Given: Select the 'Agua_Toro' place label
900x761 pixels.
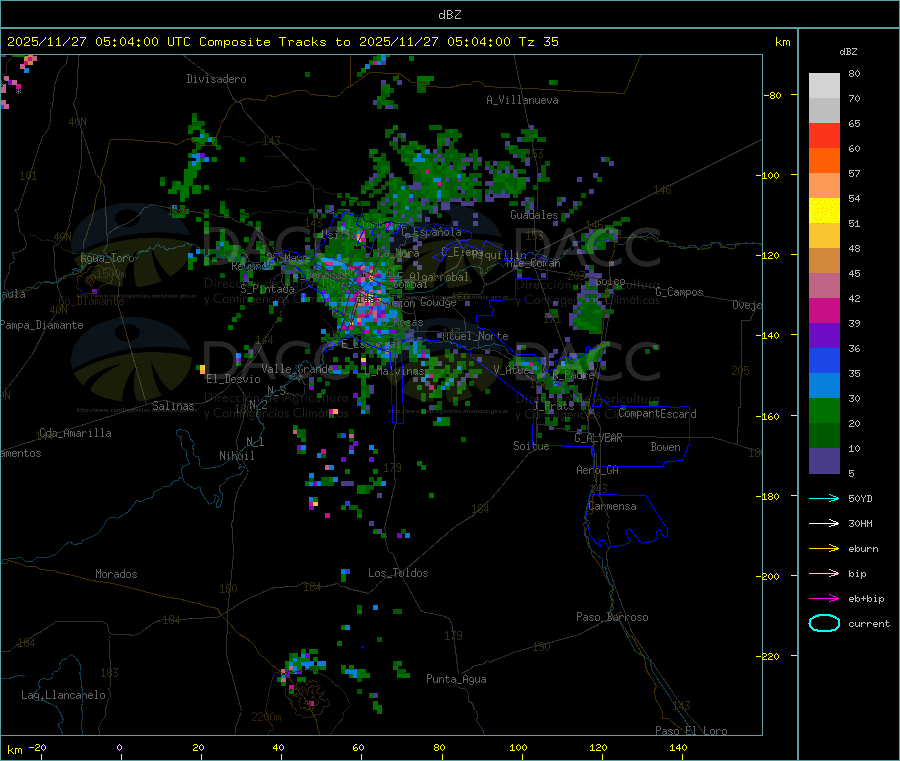Looking at the screenshot, I should pos(107,258).
